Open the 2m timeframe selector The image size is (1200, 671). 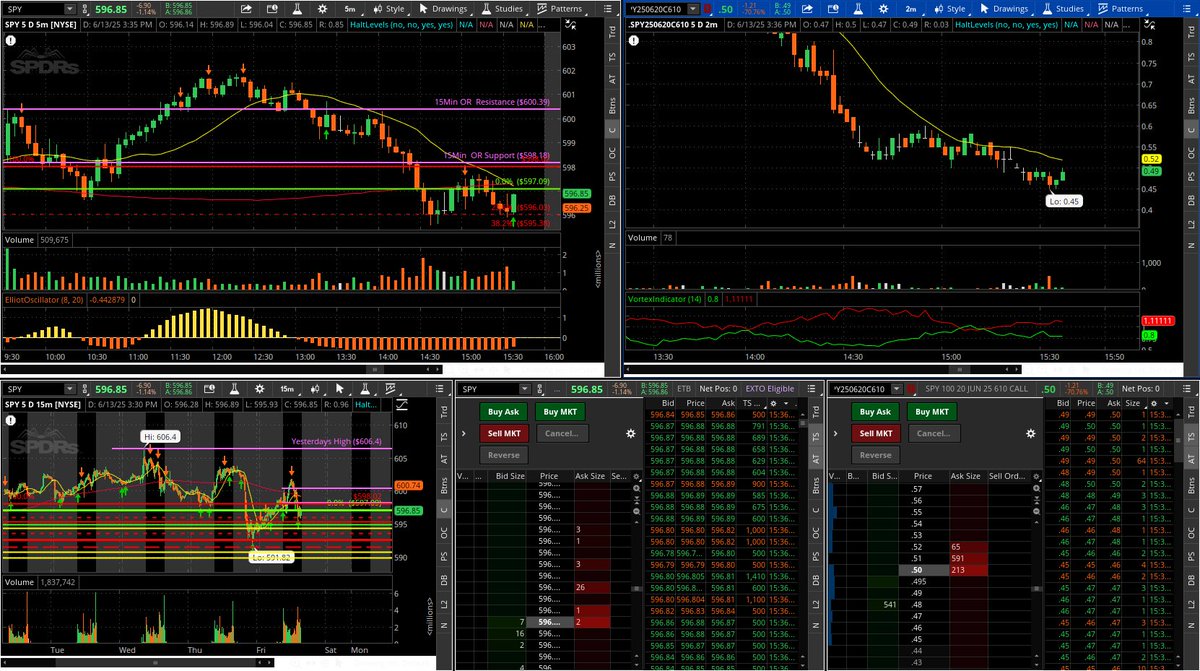pyautogui.click(x=911, y=9)
